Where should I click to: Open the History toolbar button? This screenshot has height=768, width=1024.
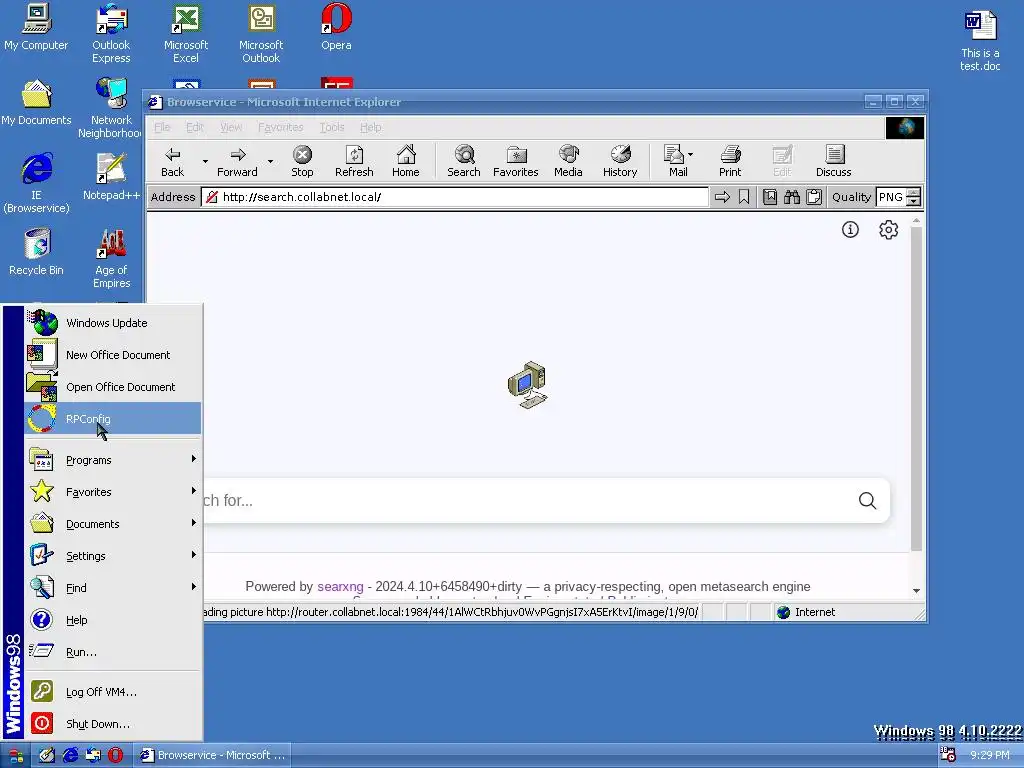[620, 161]
